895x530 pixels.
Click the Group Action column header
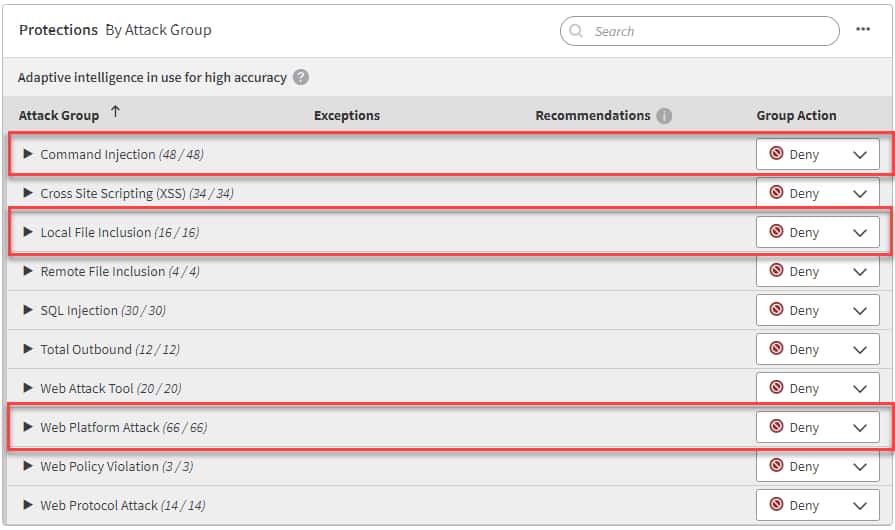tap(796, 116)
